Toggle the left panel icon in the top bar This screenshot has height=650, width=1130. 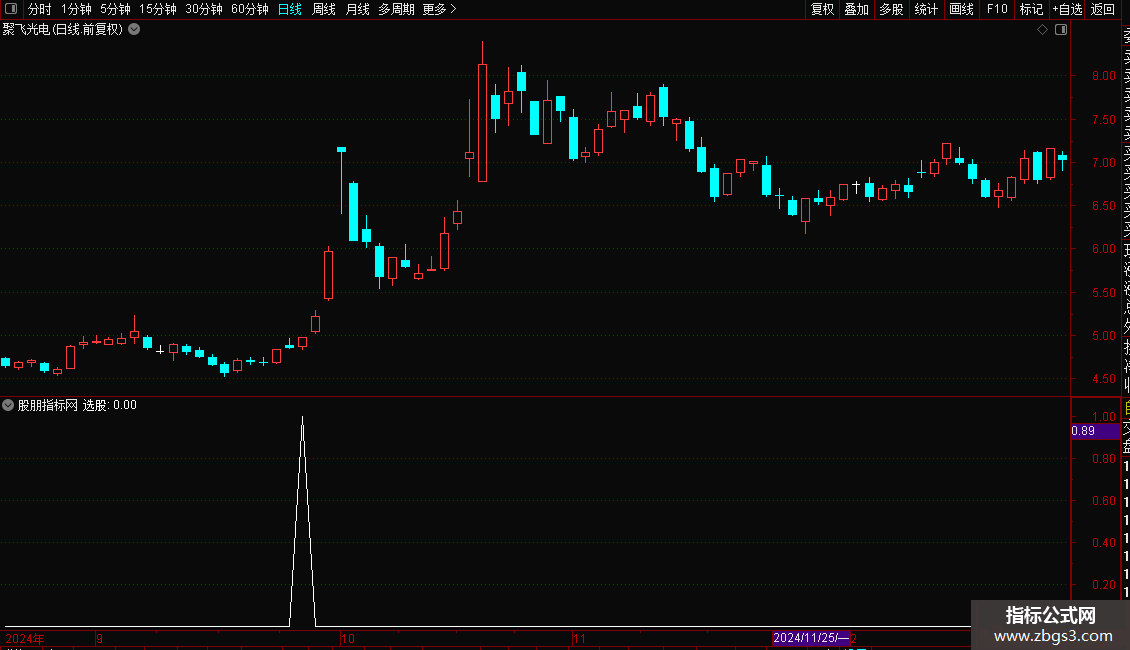pos(11,9)
